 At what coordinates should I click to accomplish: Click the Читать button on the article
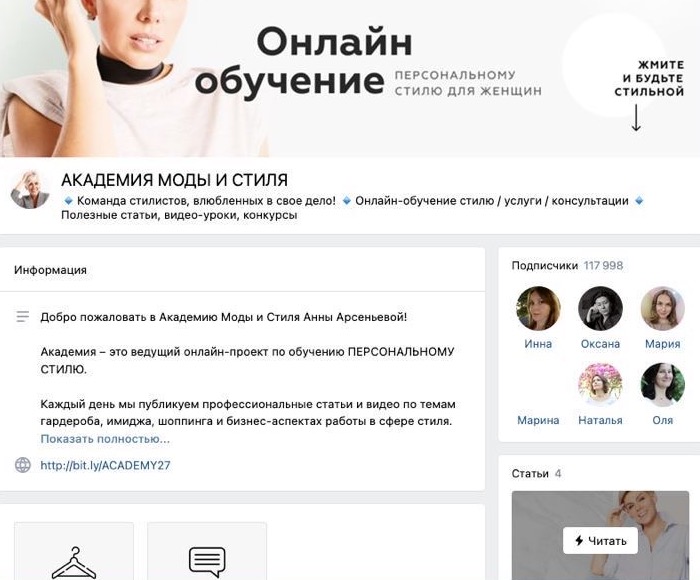tap(600, 541)
